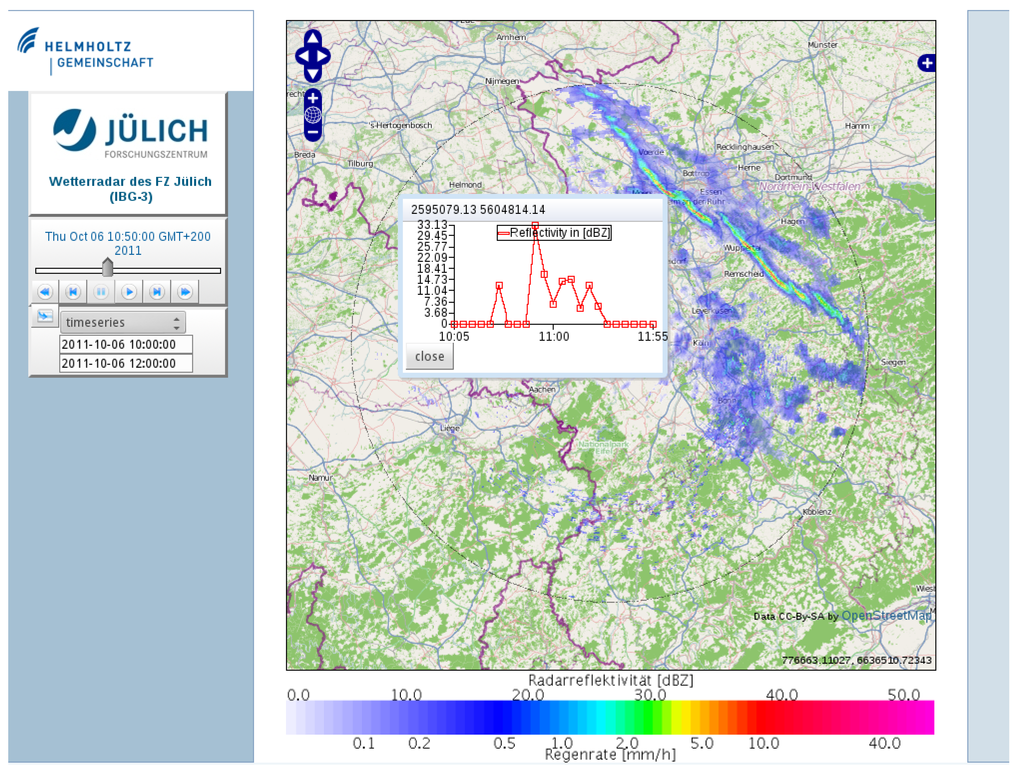Rewind the radar animation fast backward
Viewport: 1024px width, 769px height.
pos(45,292)
